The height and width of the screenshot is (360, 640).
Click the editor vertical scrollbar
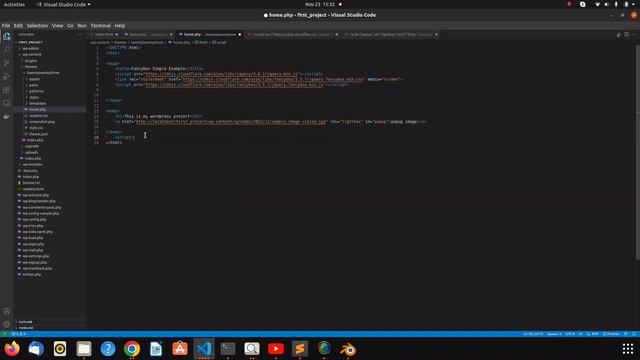tap(638, 151)
